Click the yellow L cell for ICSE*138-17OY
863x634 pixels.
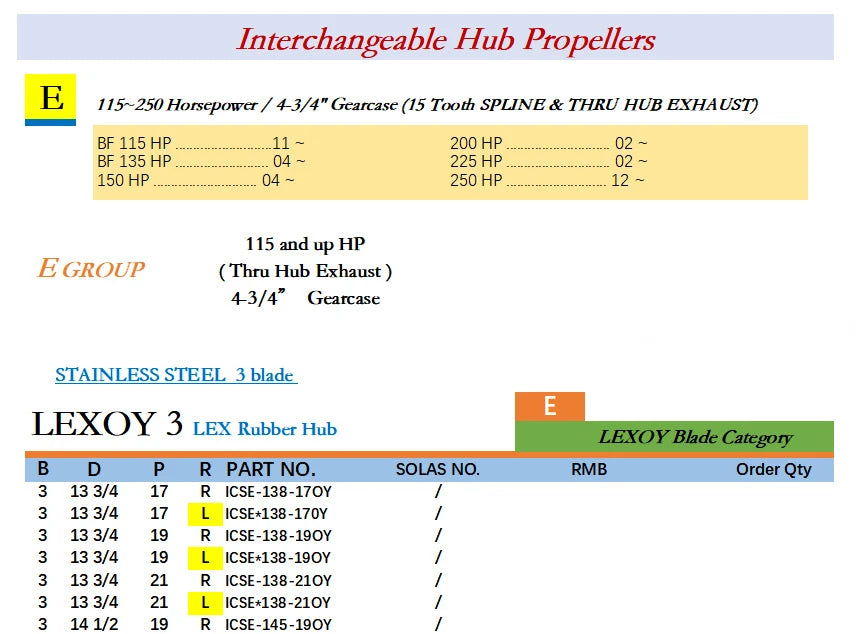pyautogui.click(x=205, y=513)
